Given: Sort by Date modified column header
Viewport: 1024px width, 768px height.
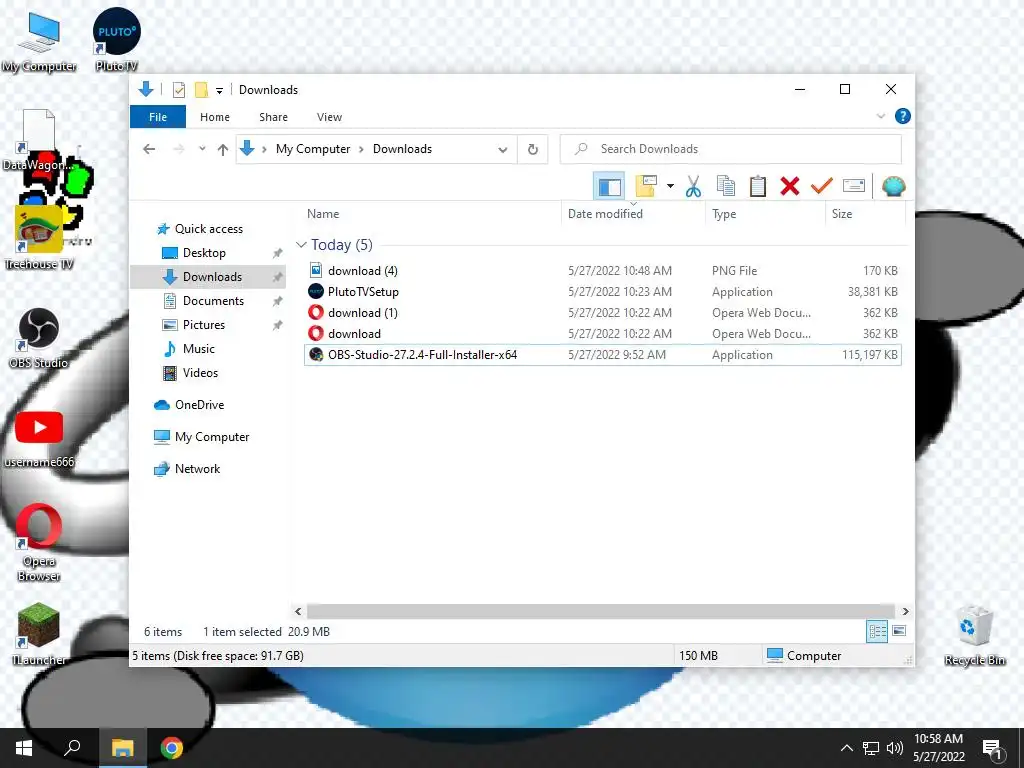Looking at the screenshot, I should 633,214.
